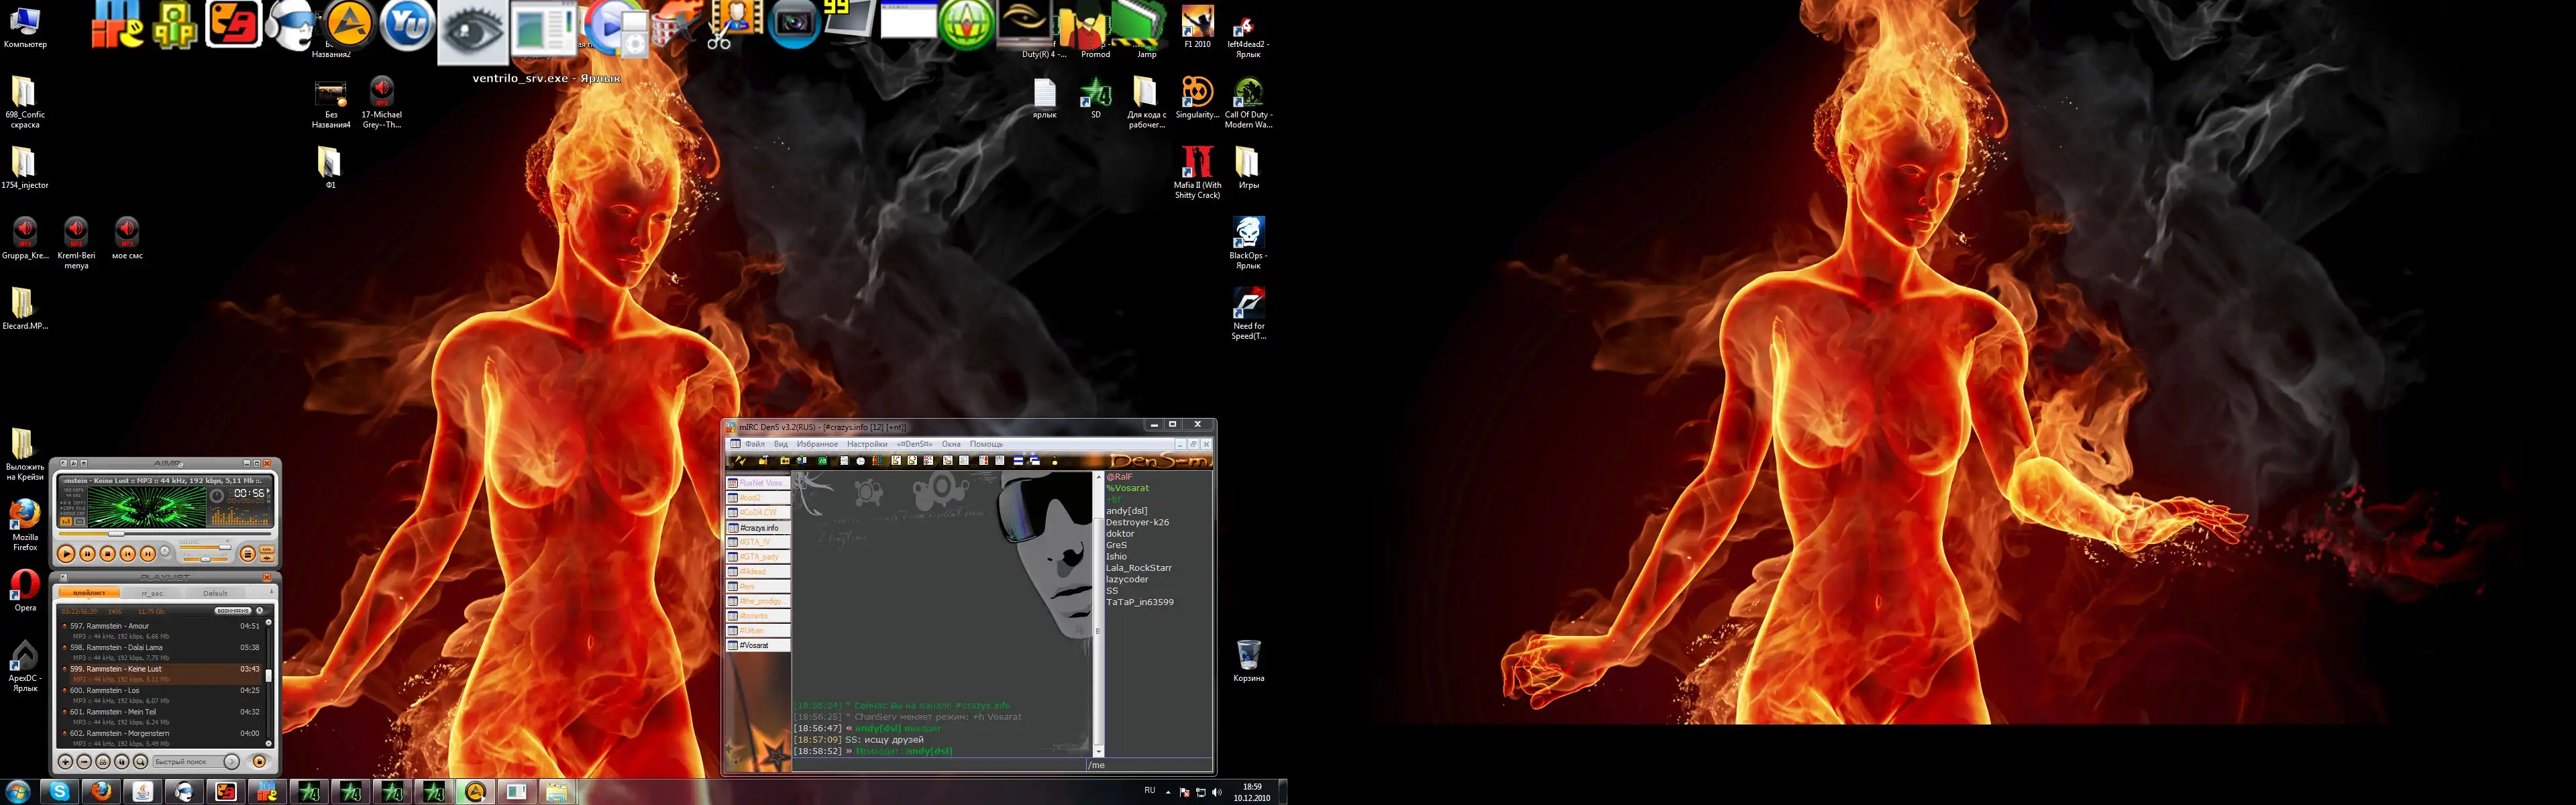Viewport: 2576px width, 805px height.
Task: Click the Быстрый поиск search field
Action: [x=181, y=762]
